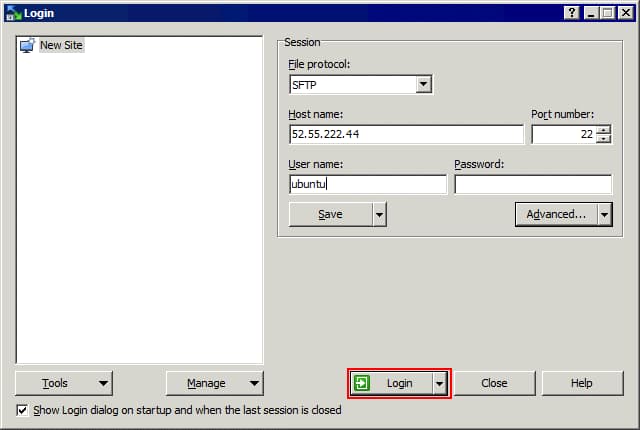Expand the Advanced button dropdown arrow
Screen dimensions: 640x430
pos(604,214)
